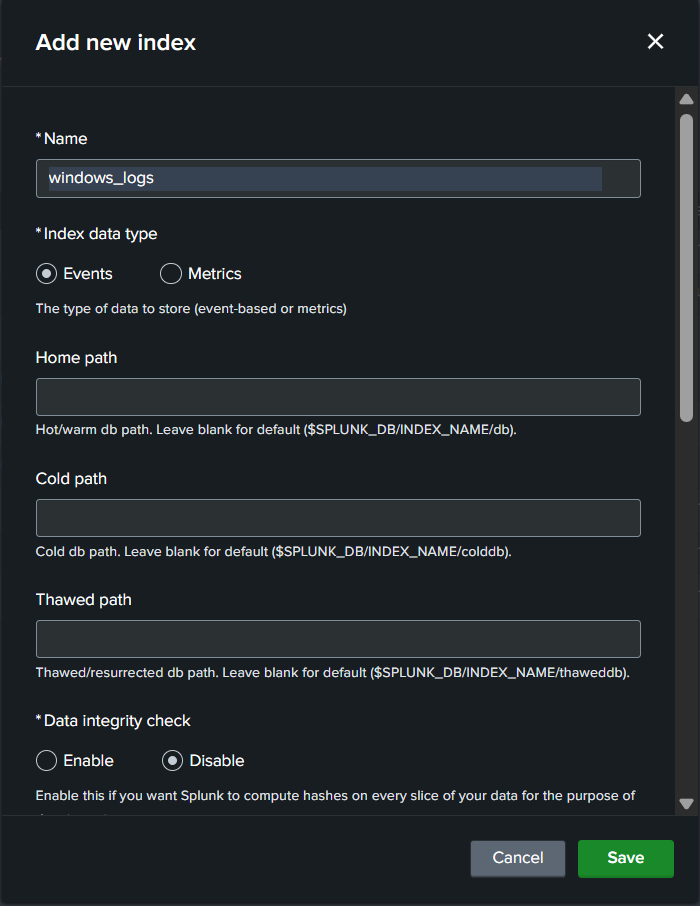This screenshot has width=700, height=906.
Task: Click the Home path label
Action: pyautogui.click(x=76, y=357)
